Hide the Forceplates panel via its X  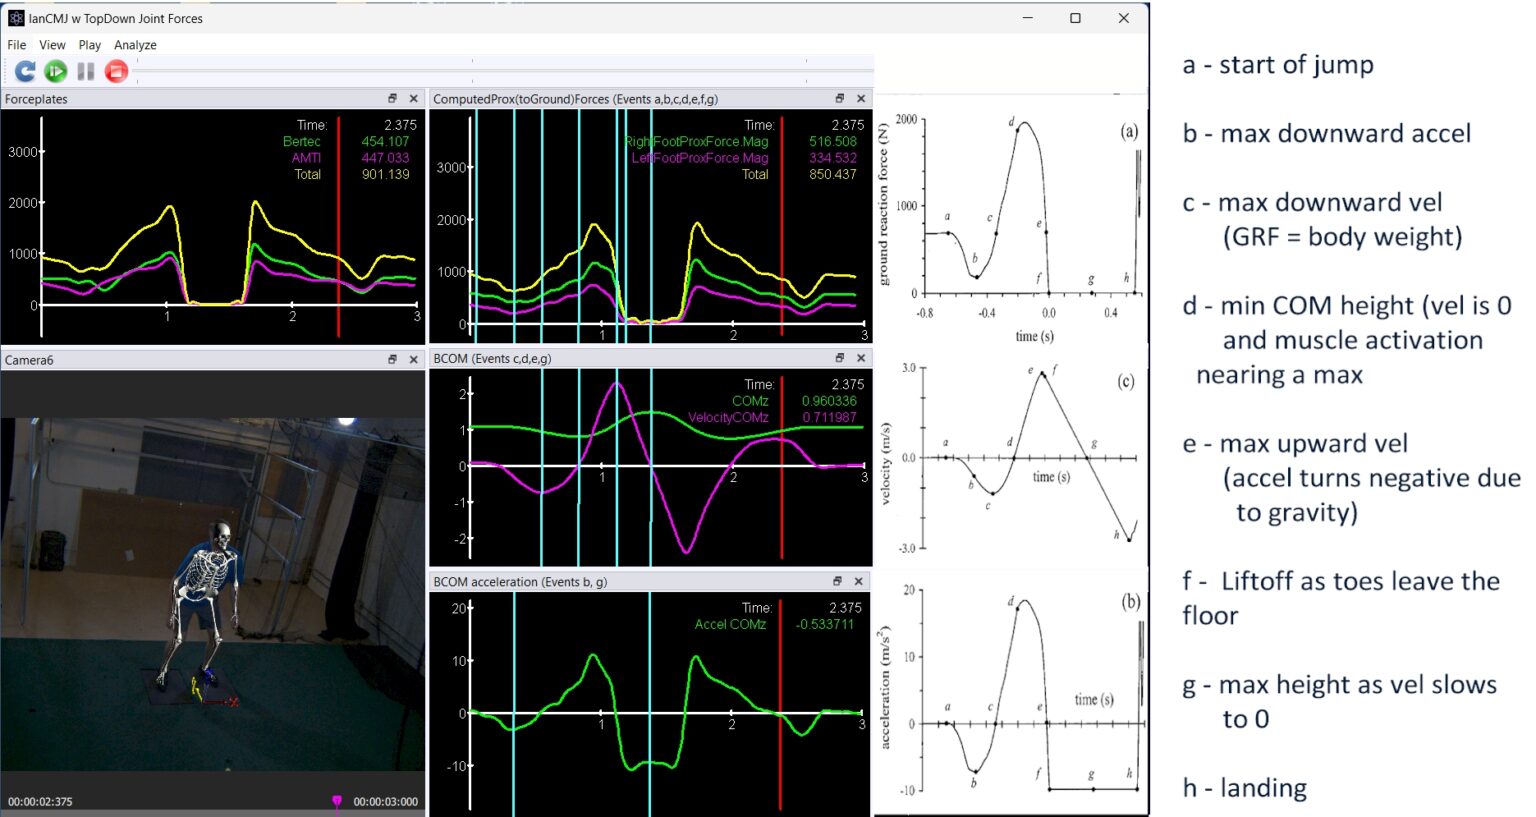tap(414, 99)
